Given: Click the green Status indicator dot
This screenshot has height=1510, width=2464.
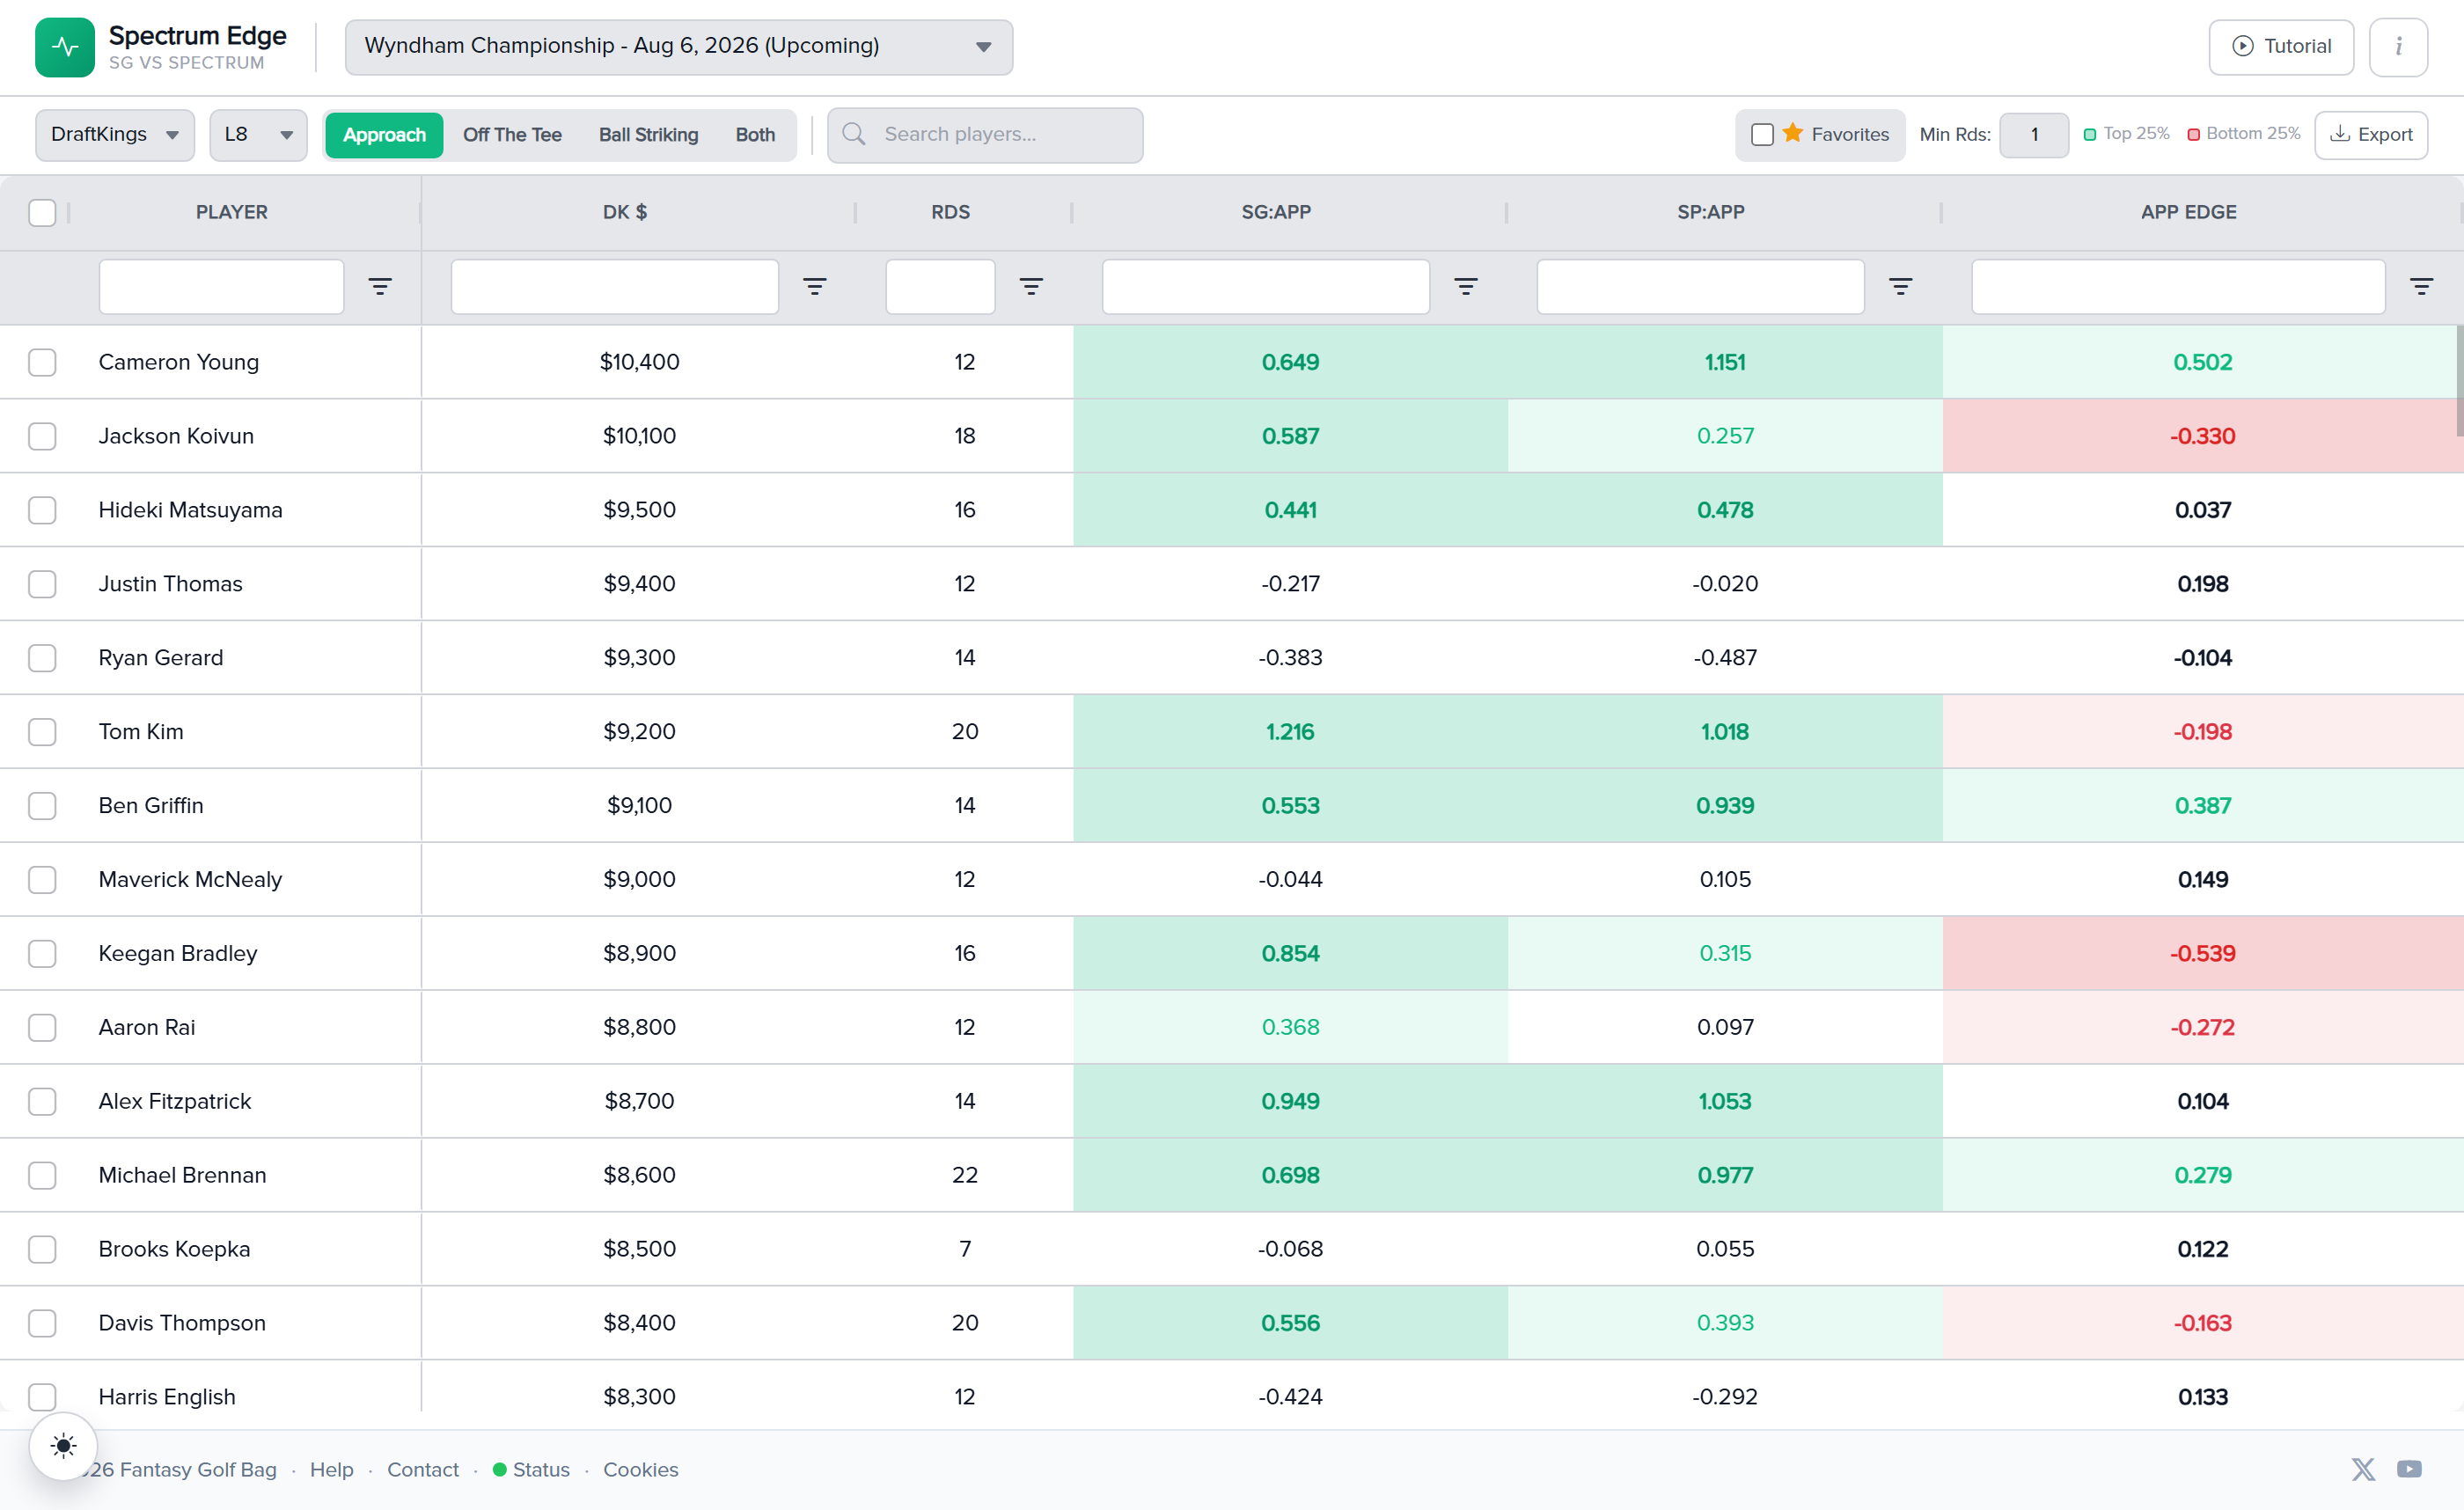Looking at the screenshot, I should [500, 1469].
